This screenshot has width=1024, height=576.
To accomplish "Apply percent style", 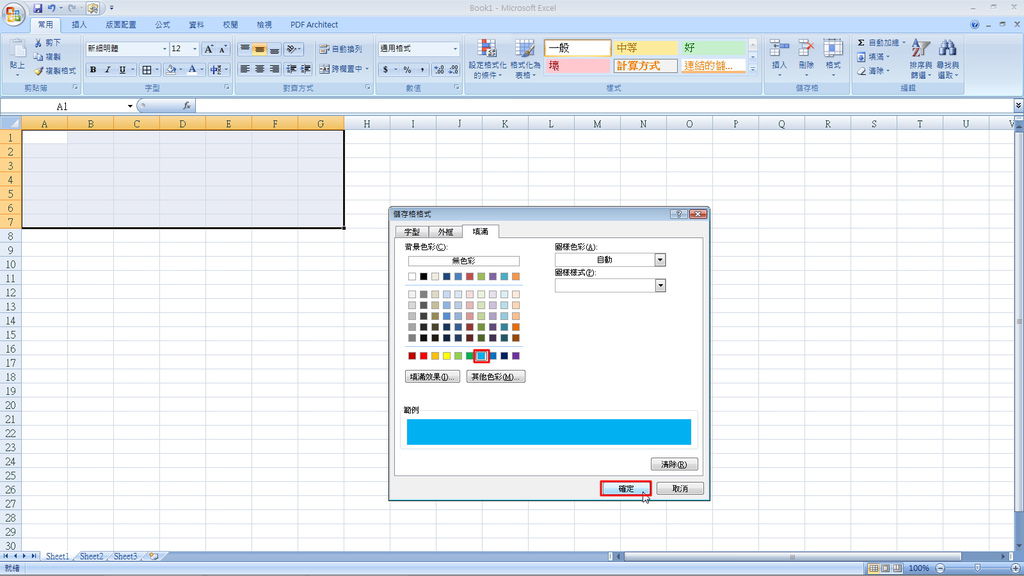I will tap(407, 70).
